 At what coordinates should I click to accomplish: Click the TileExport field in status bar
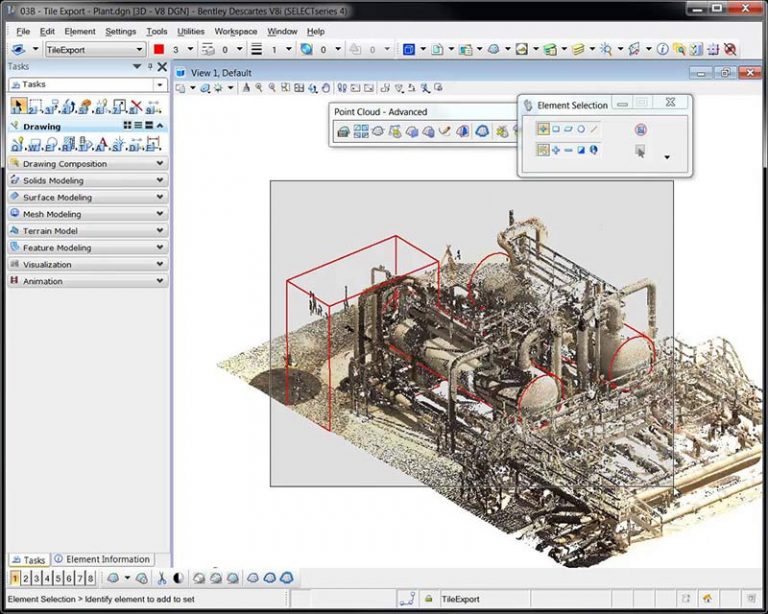(484, 599)
